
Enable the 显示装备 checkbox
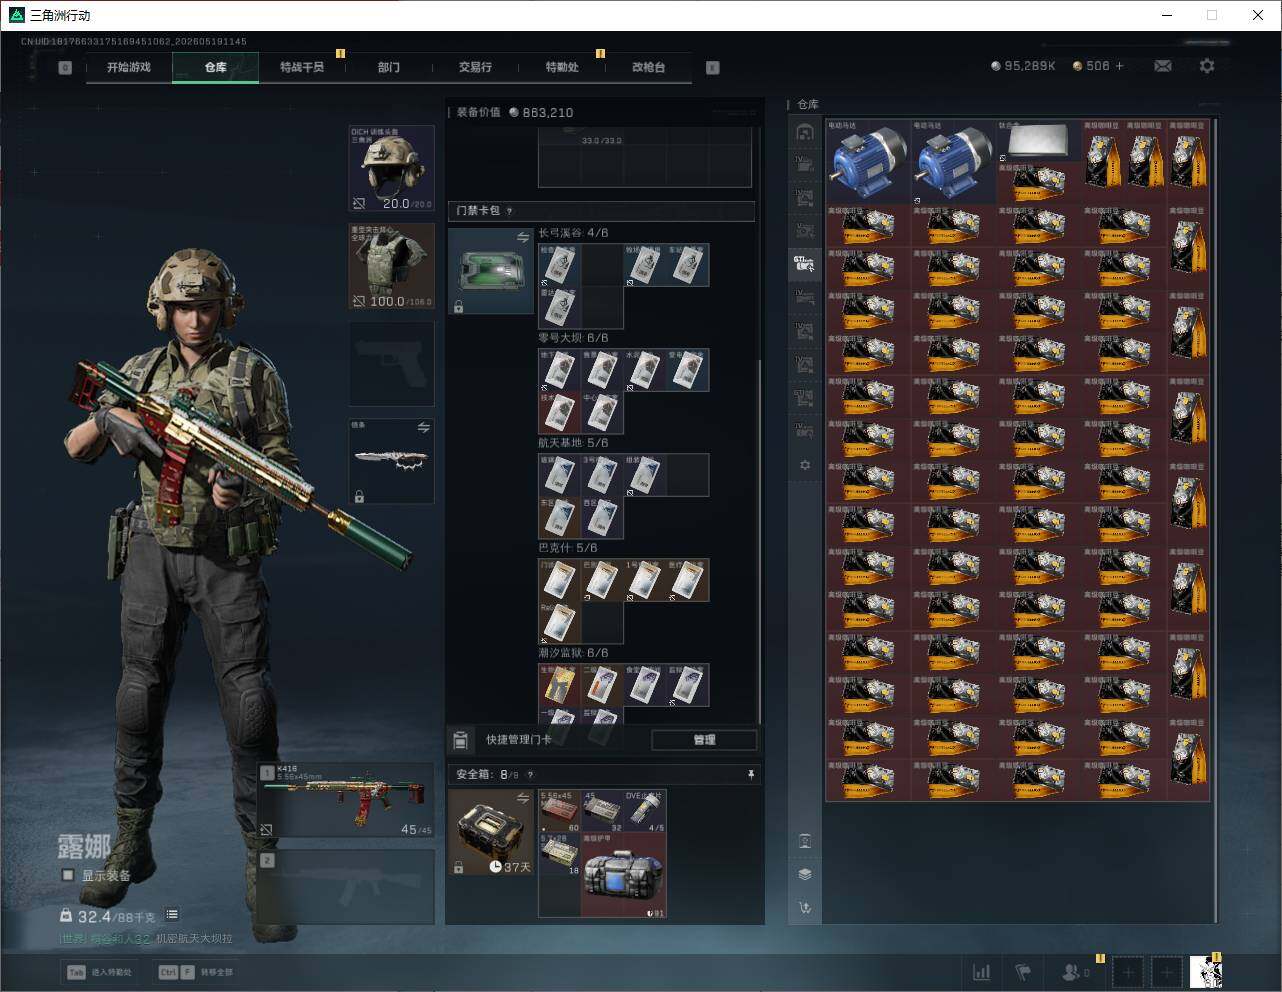[x=68, y=875]
